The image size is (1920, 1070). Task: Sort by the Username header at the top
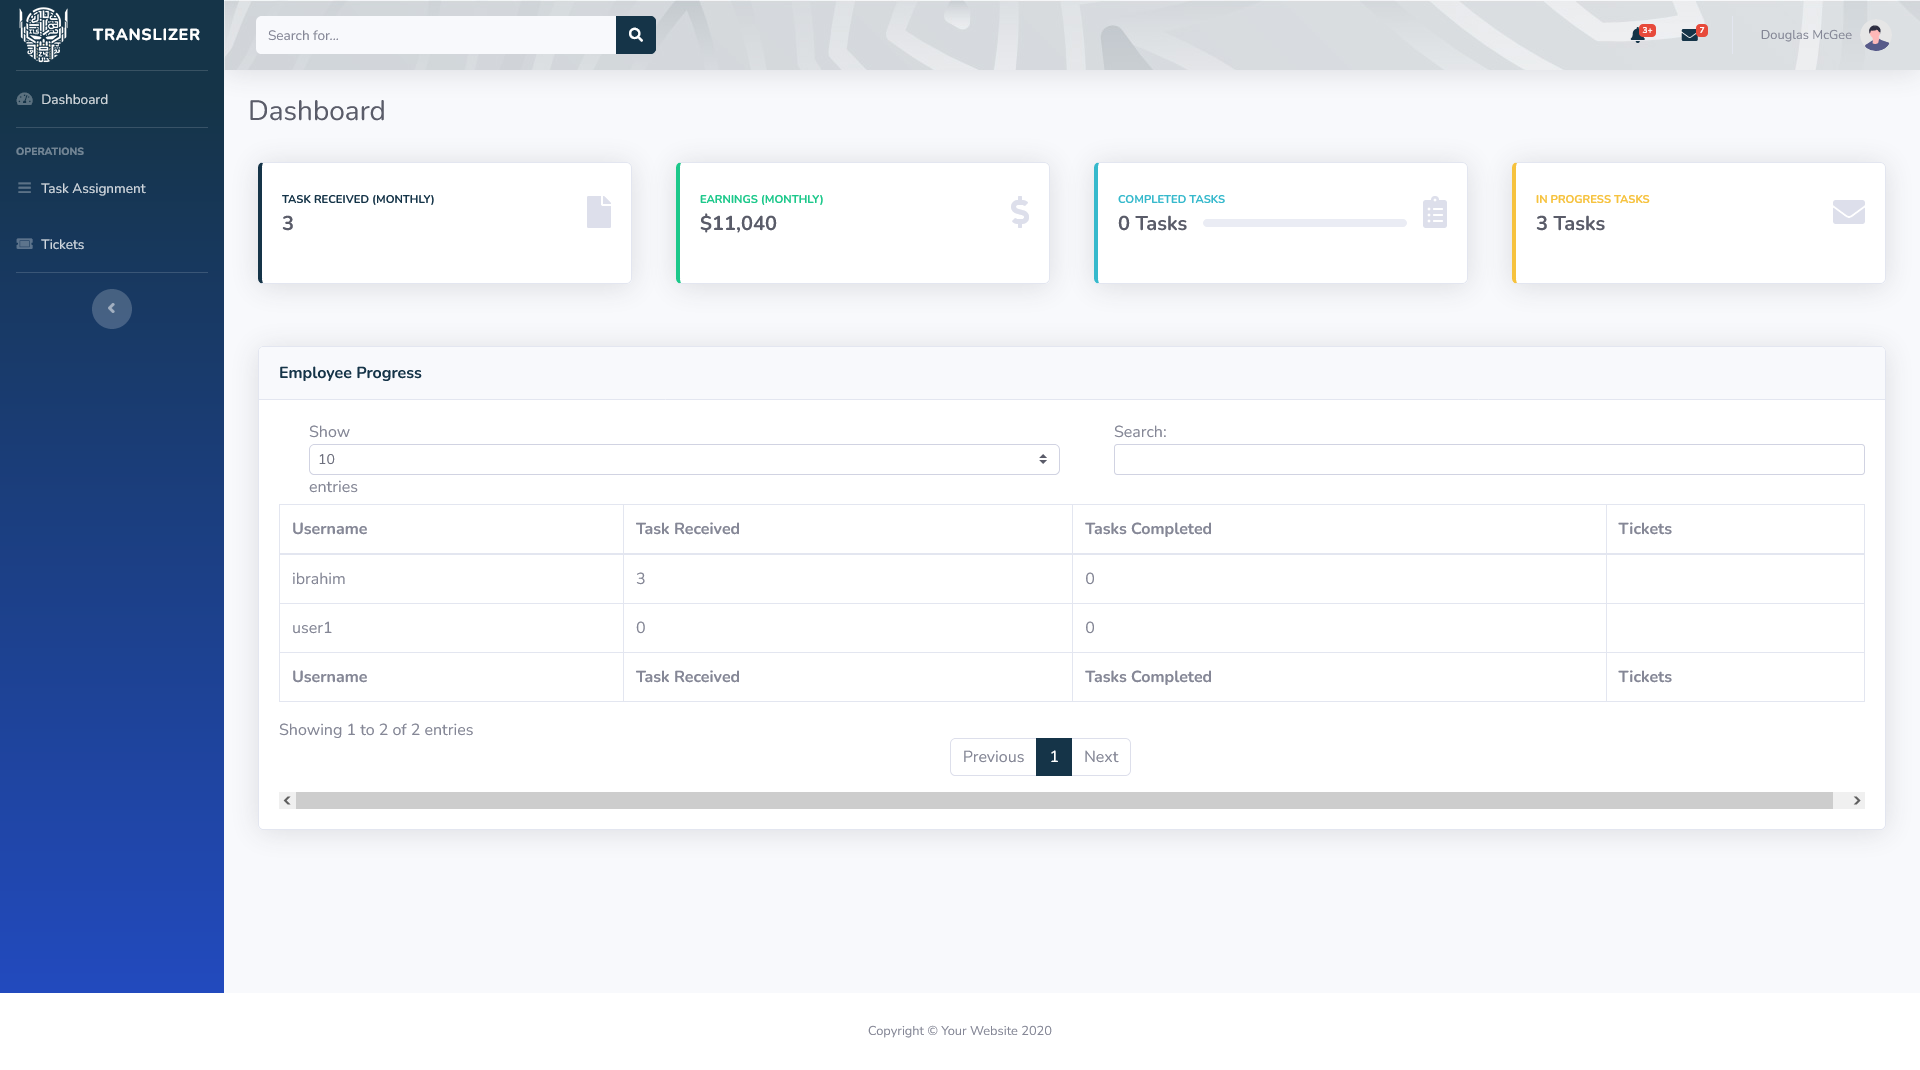[451, 529]
